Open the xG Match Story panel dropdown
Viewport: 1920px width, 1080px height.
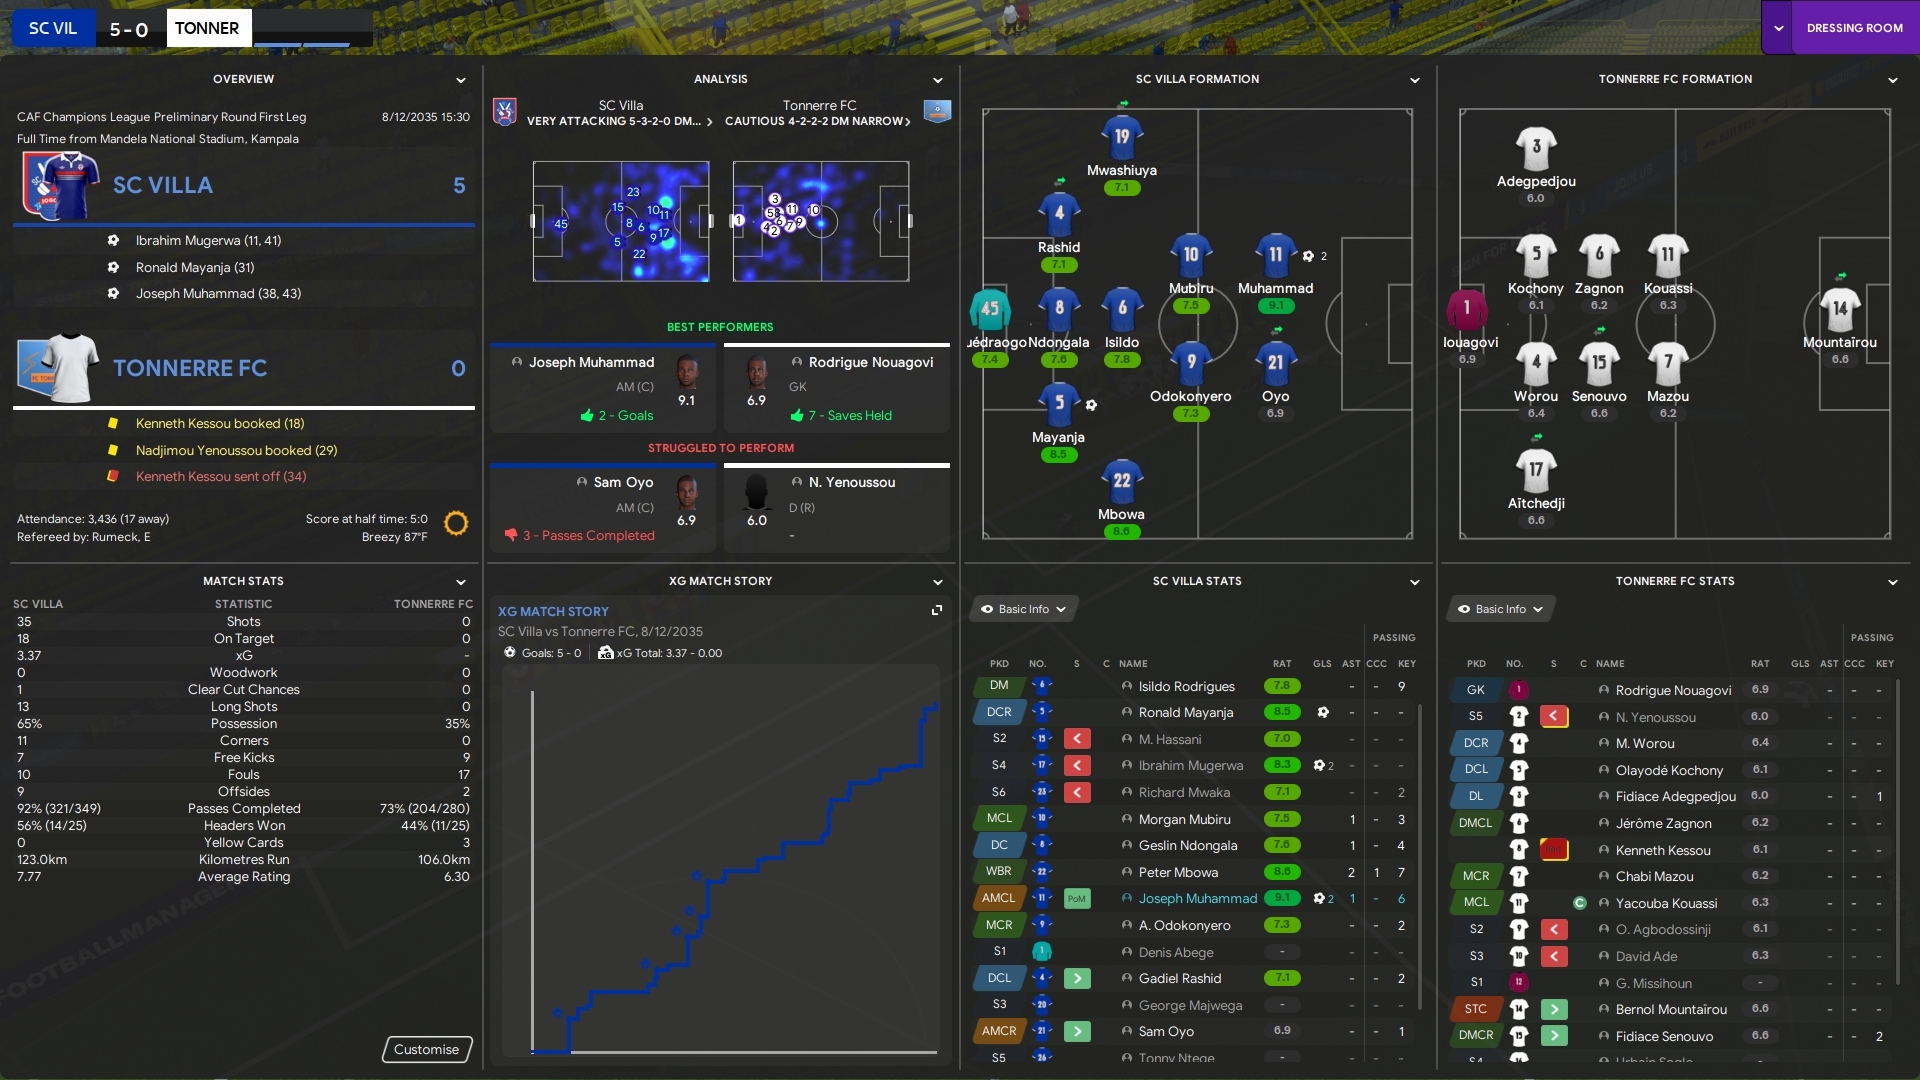click(938, 582)
